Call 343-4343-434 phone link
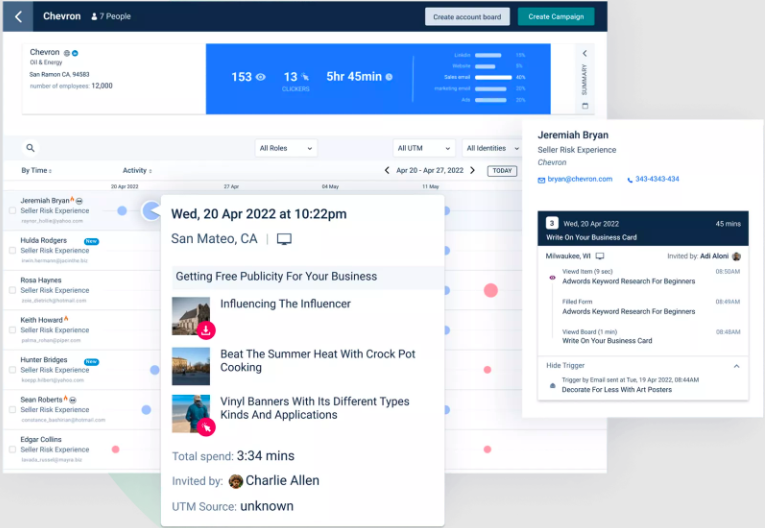 pyautogui.click(x=657, y=179)
